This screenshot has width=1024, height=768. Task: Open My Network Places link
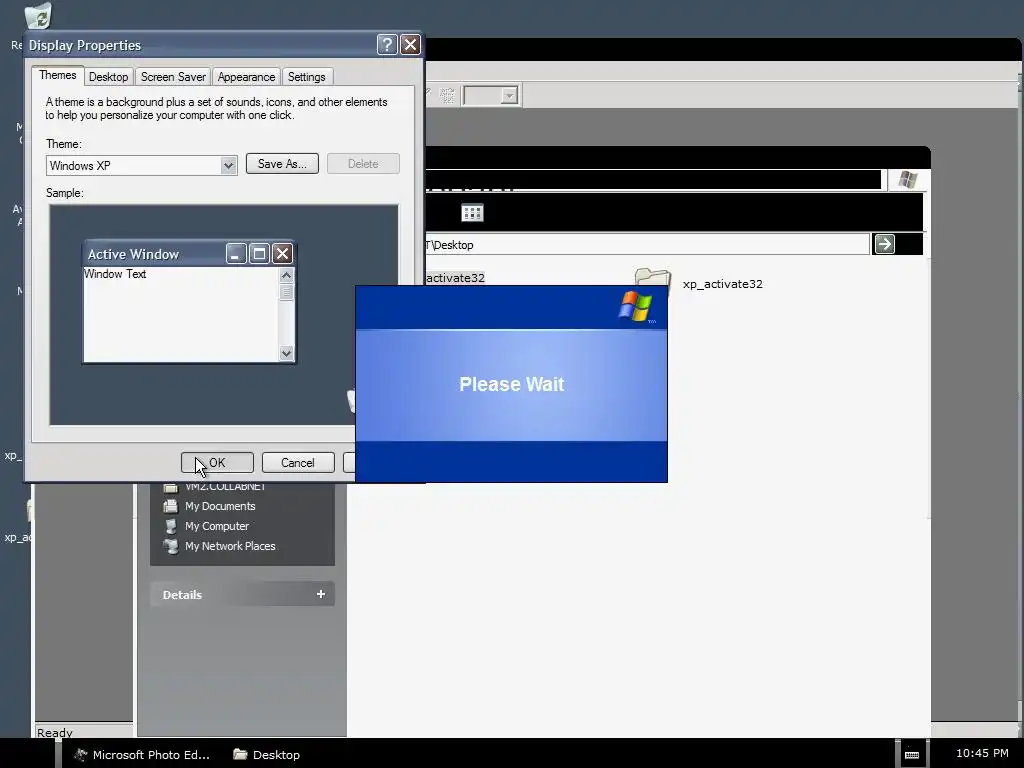click(x=230, y=546)
